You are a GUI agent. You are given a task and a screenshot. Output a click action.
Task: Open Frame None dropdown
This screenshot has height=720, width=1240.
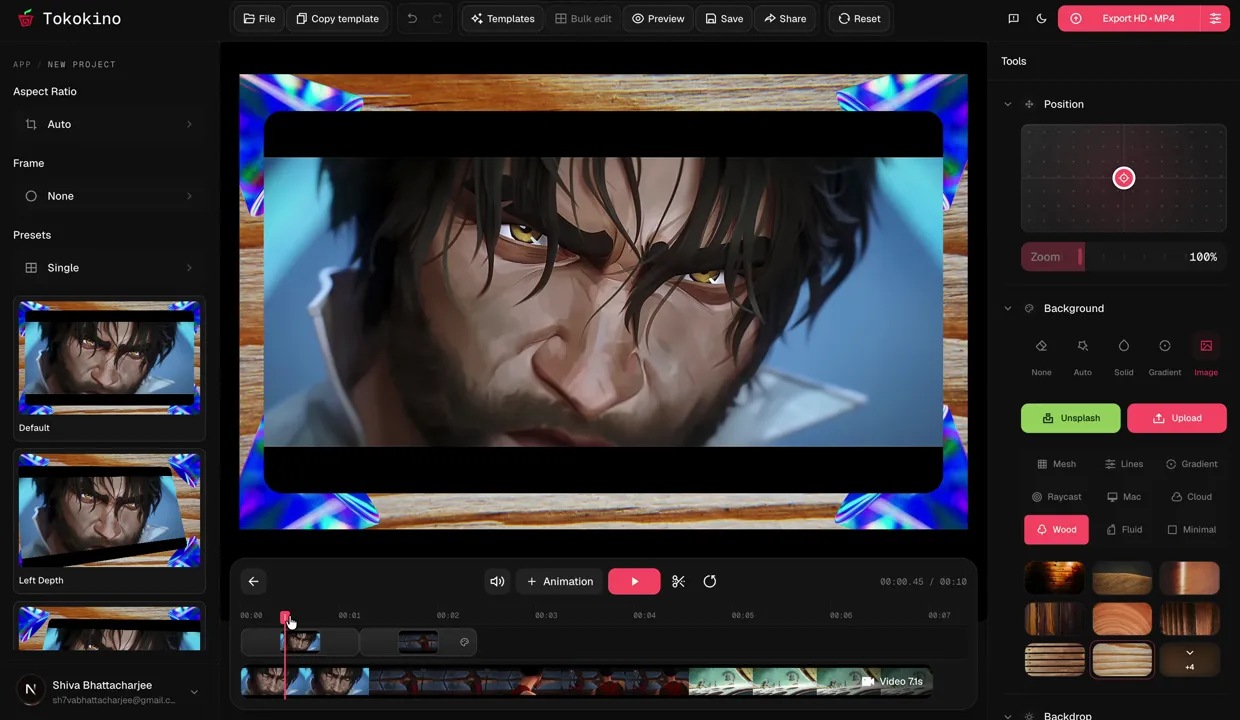click(x=109, y=196)
